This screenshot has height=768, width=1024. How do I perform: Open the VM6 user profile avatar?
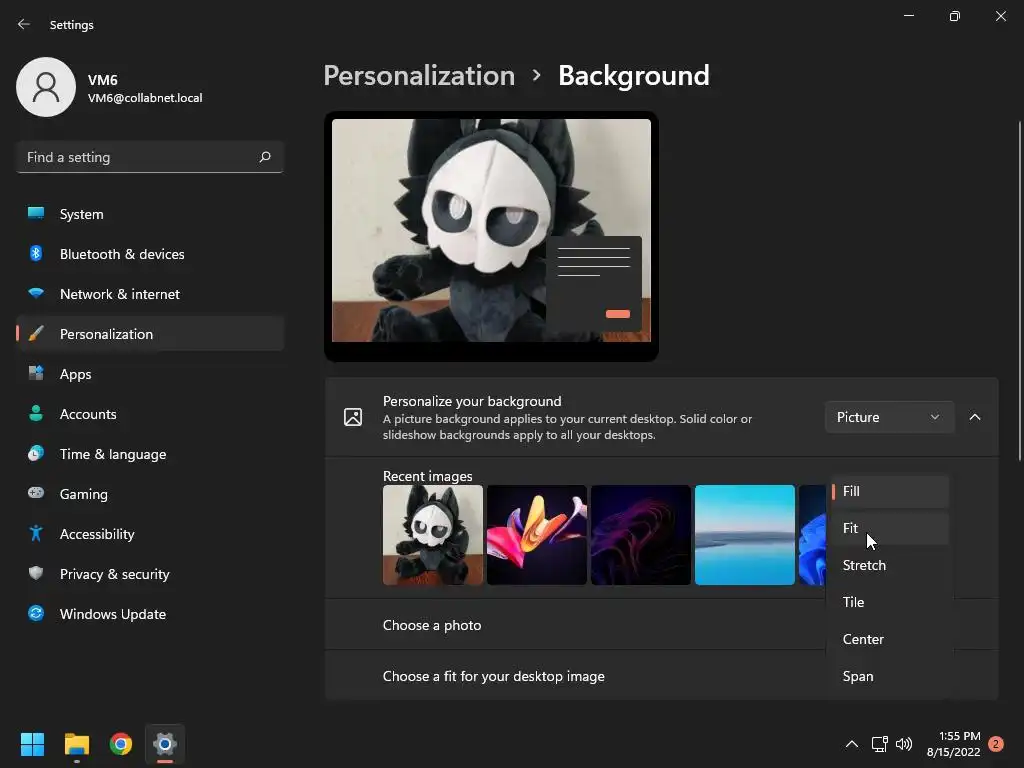coord(46,87)
